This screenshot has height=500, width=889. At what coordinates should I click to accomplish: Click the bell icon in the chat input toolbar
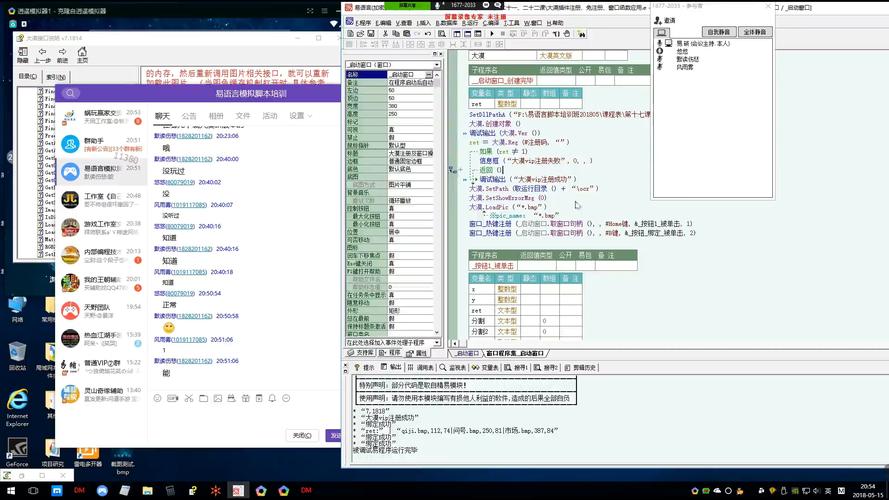click(x=272, y=399)
